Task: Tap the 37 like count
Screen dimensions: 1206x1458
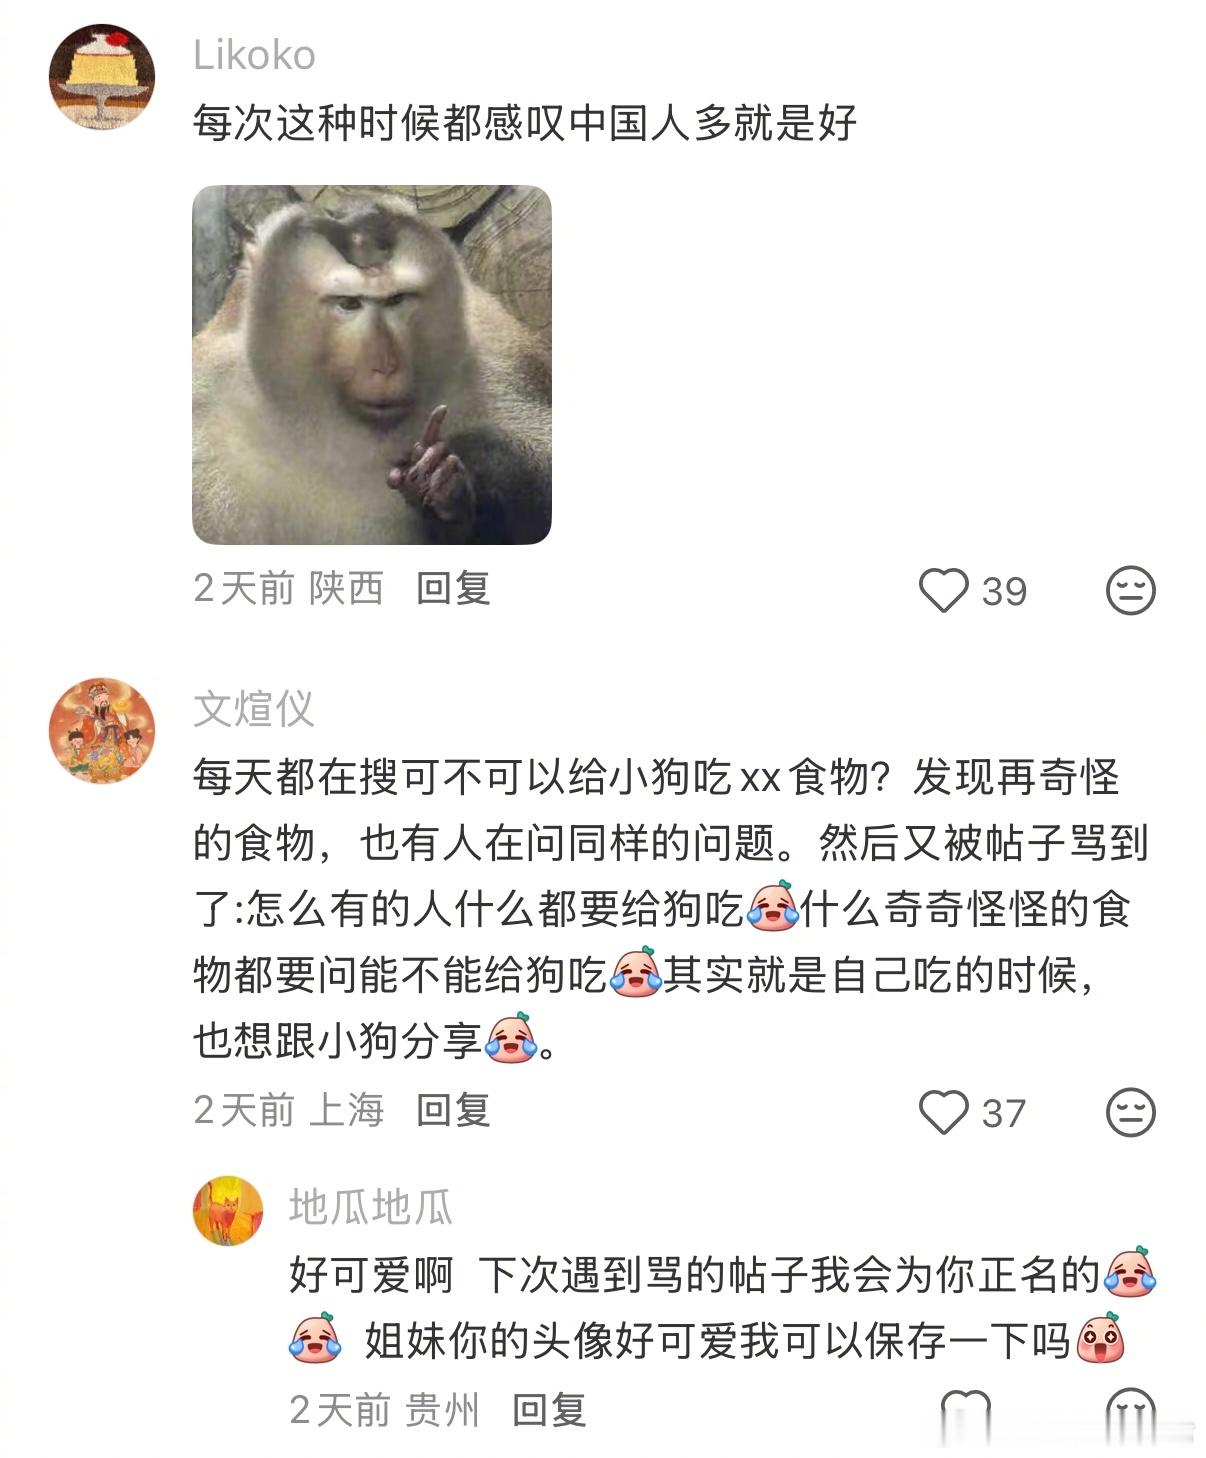Action: (x=1004, y=1113)
